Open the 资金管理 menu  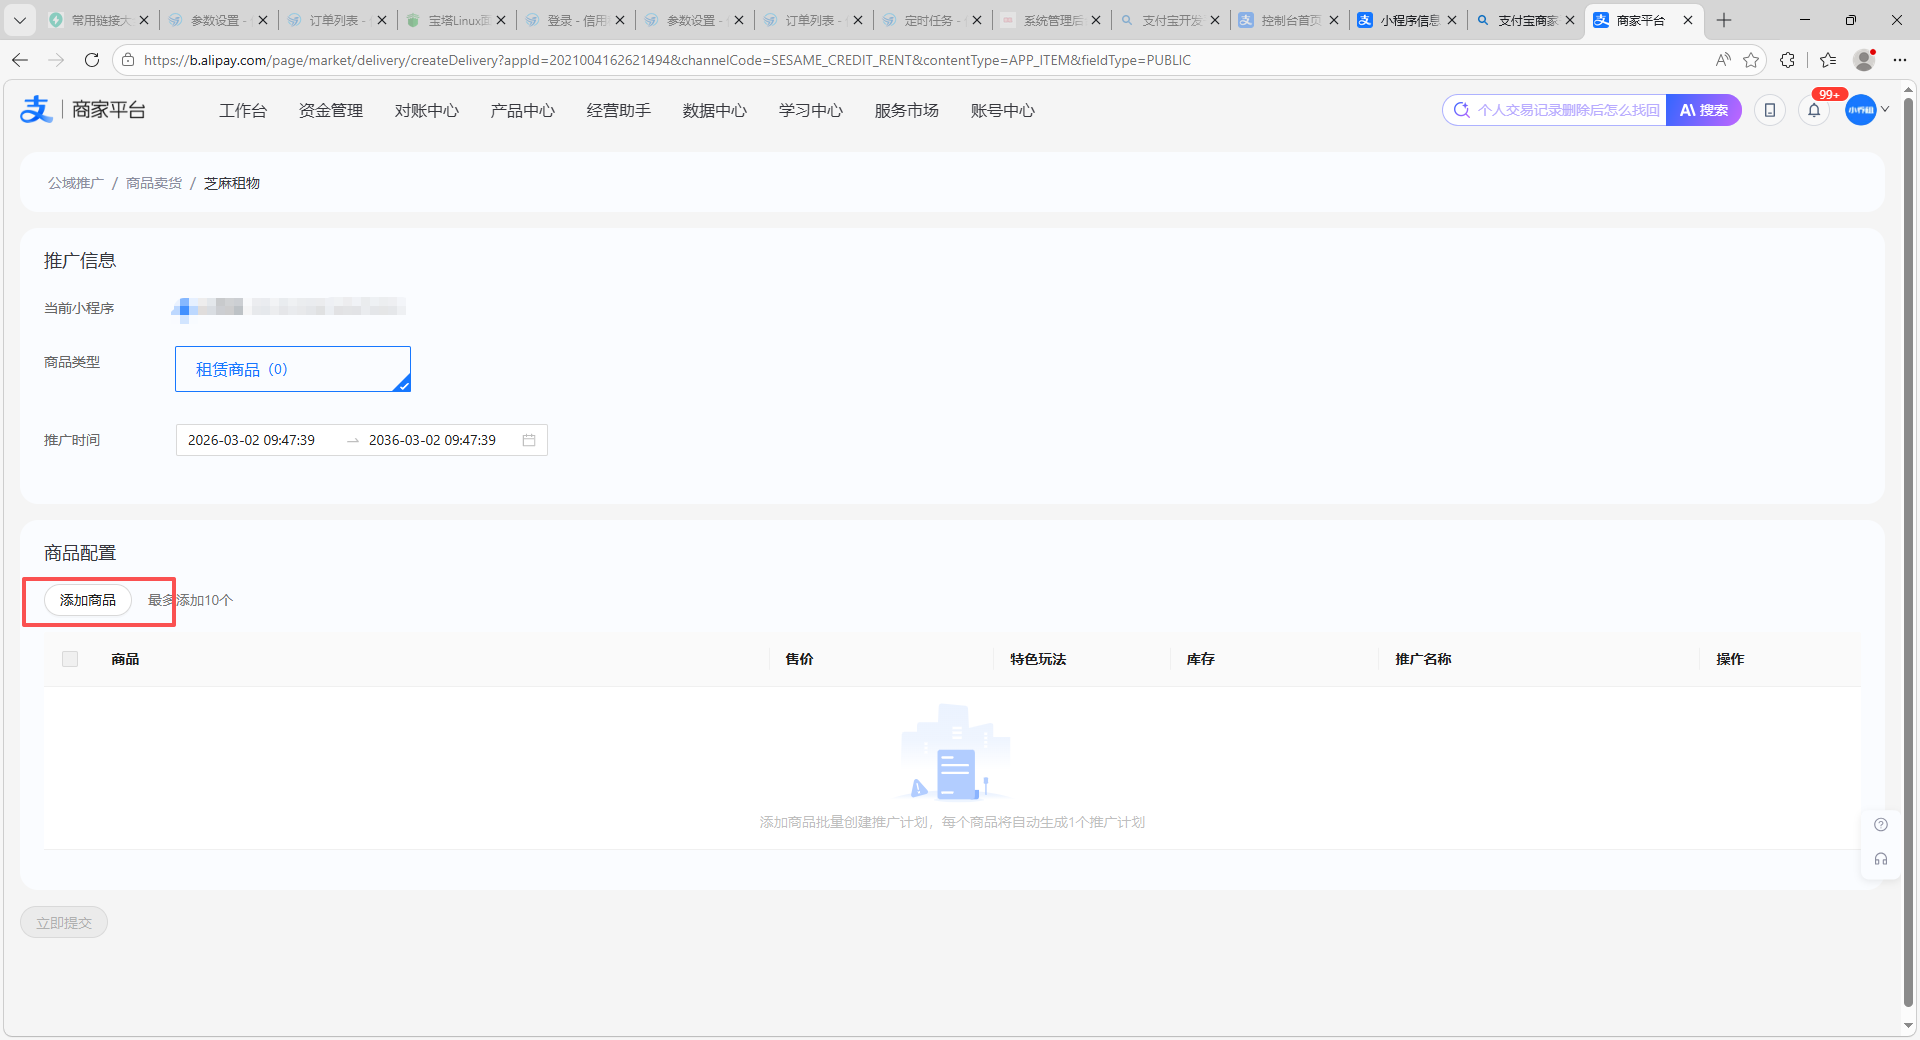point(330,111)
